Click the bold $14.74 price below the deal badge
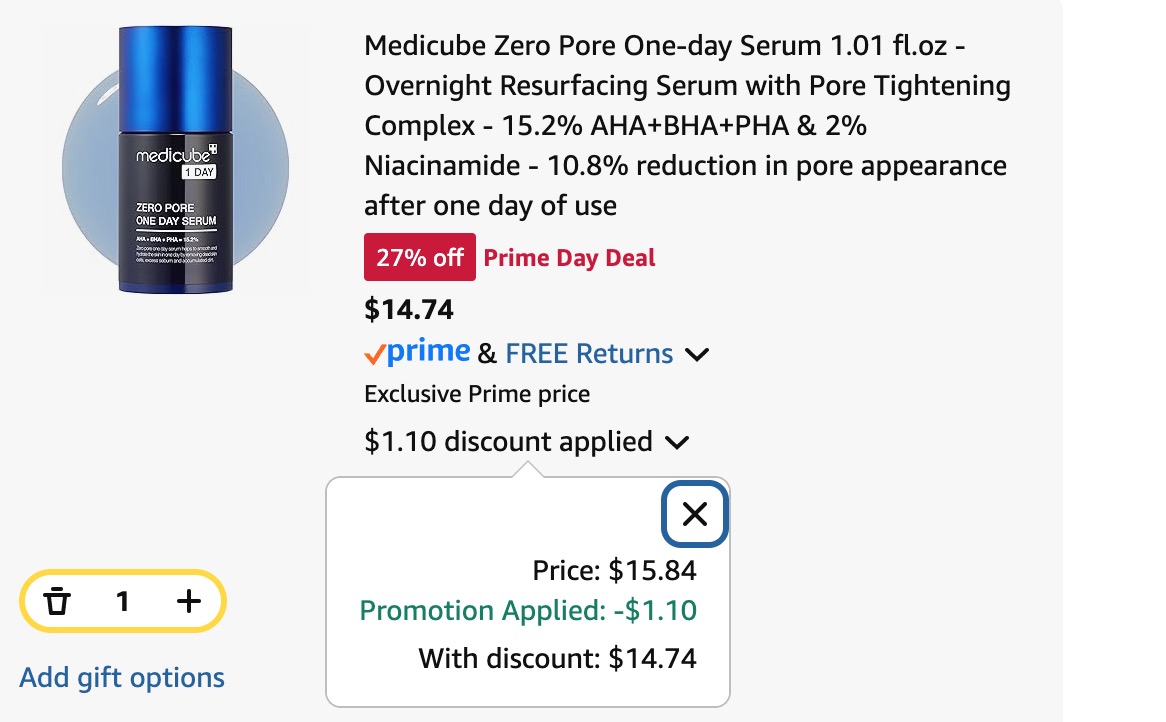The width and height of the screenshot is (1166, 722). tap(409, 309)
